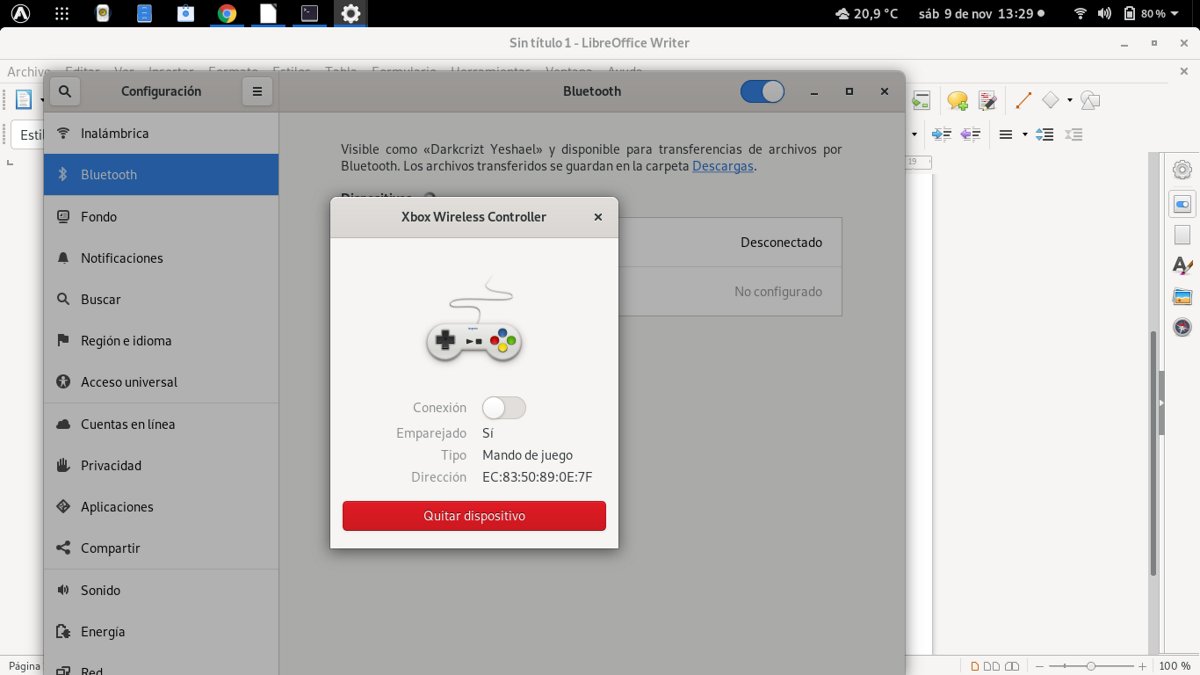This screenshot has height=675, width=1200.
Task: Open the Descargas folder link
Action: click(722, 166)
